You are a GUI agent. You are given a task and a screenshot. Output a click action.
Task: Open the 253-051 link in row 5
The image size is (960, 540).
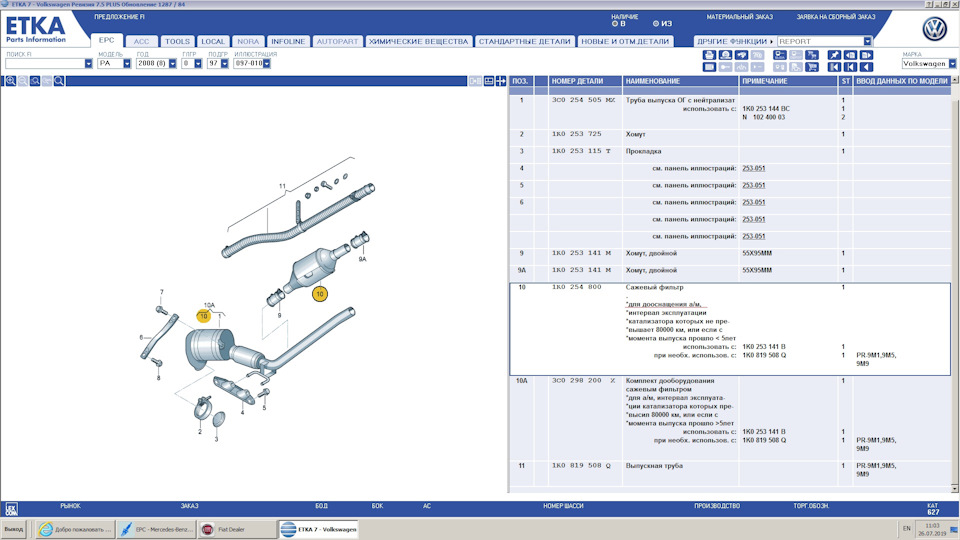point(754,186)
